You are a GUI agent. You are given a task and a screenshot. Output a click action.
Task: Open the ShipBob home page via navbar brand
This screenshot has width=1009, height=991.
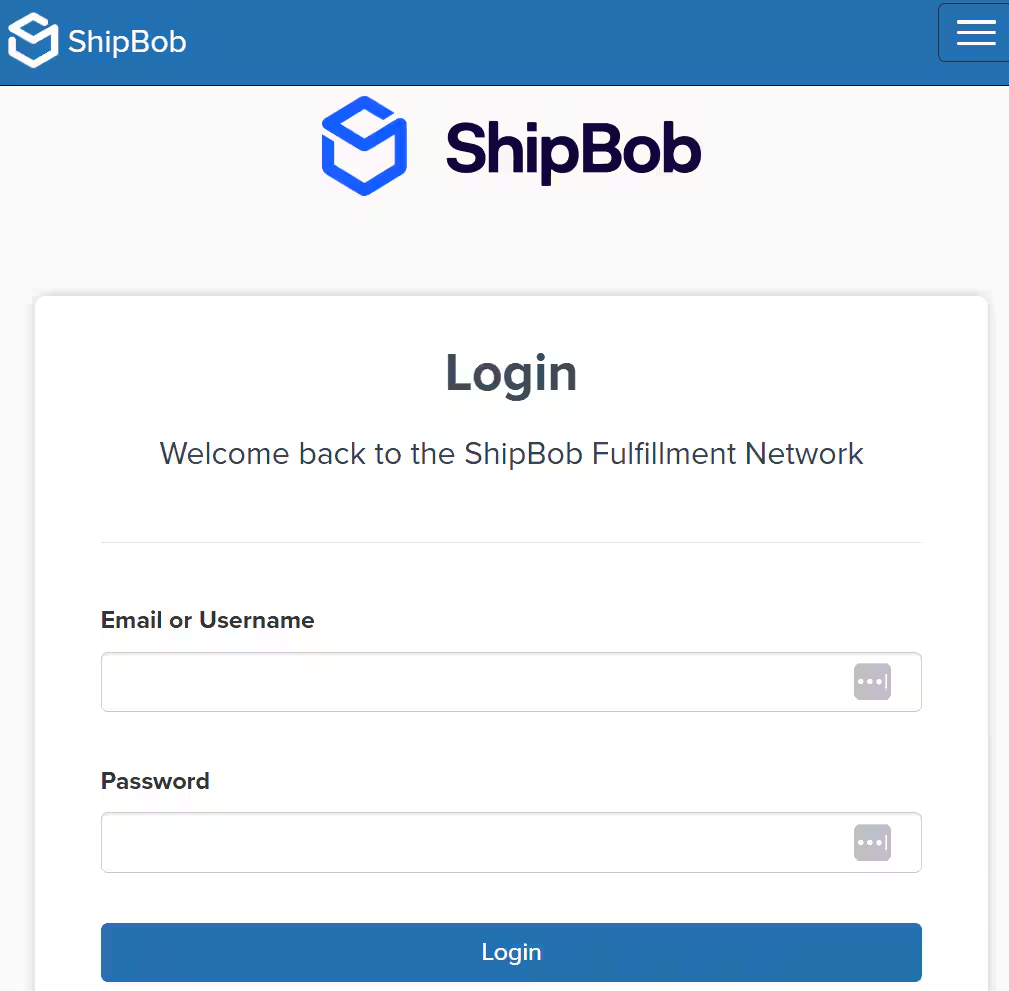[x=97, y=41]
